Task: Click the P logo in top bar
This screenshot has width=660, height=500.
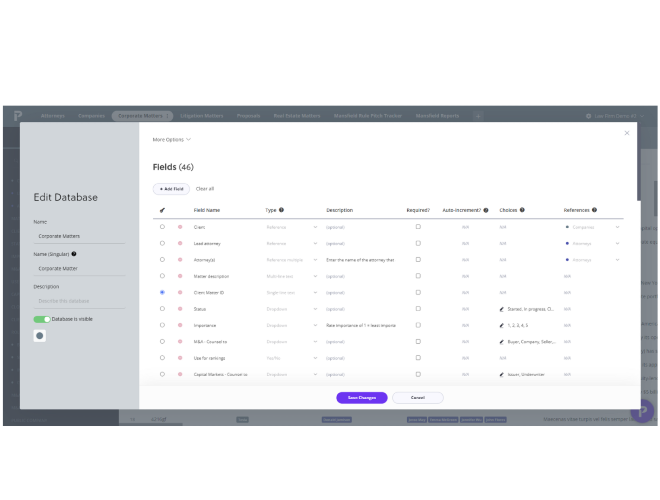Action: pyautogui.click(x=18, y=115)
